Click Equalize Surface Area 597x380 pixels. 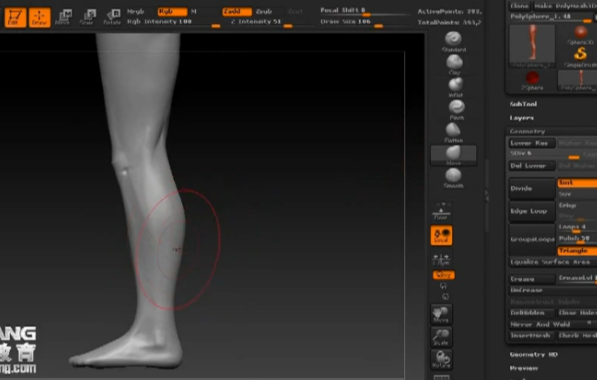553,262
